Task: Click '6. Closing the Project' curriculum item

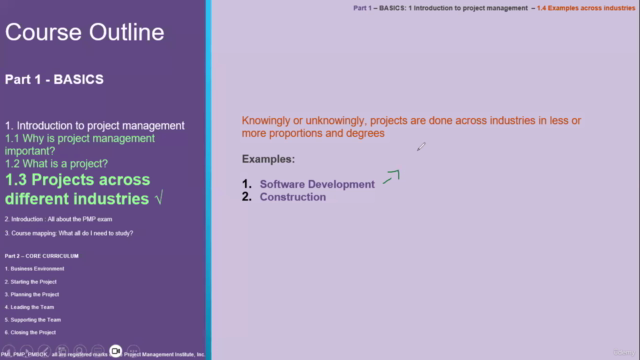Action: [30, 332]
